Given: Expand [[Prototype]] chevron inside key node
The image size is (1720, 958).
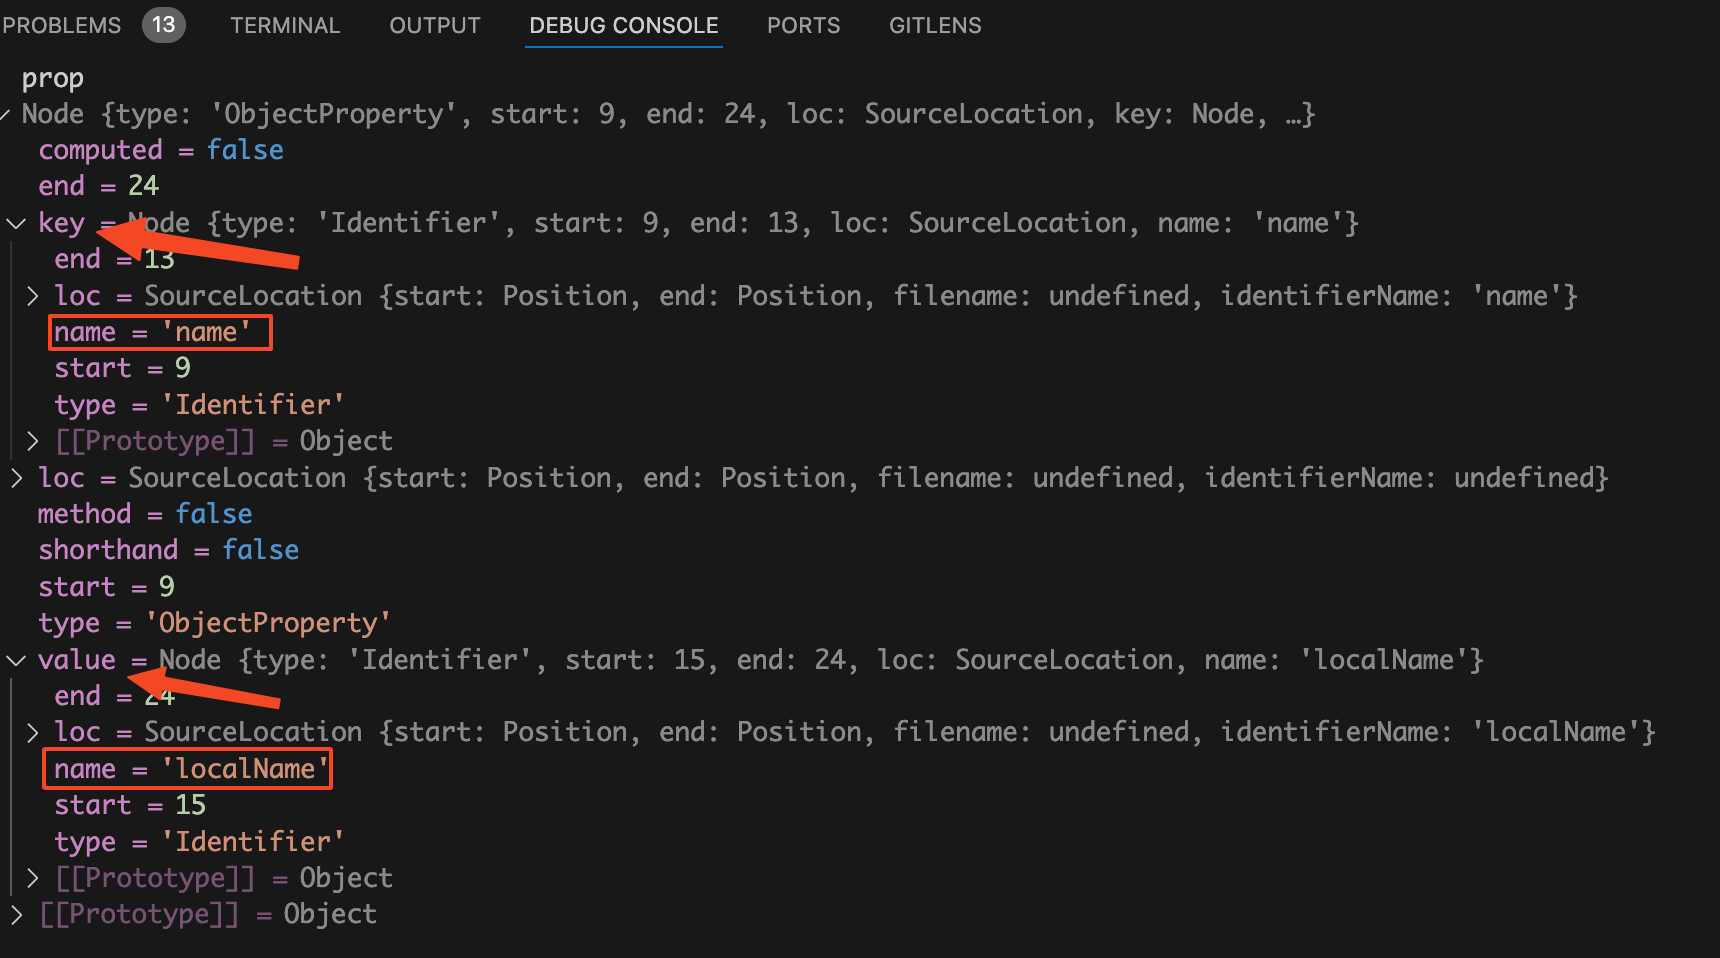Looking at the screenshot, I should 33,441.
